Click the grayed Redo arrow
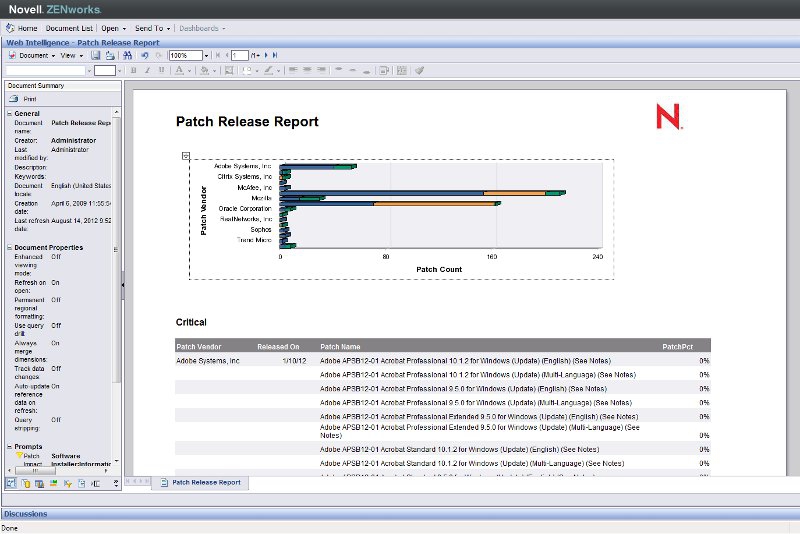Image resolution: width=800 pixels, height=534 pixels. tap(158, 55)
